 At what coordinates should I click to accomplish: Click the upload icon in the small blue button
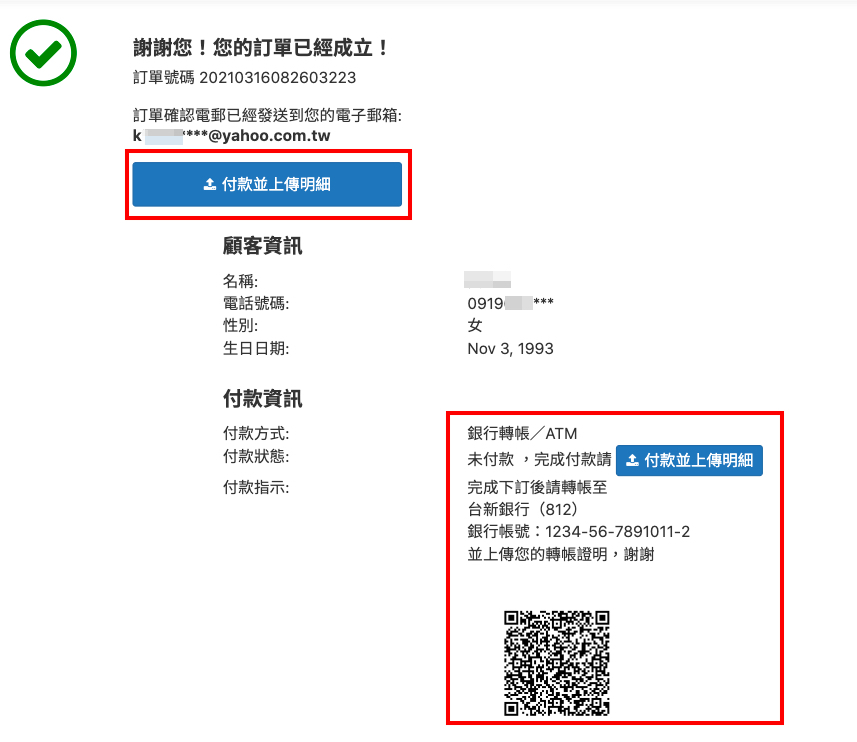632,461
